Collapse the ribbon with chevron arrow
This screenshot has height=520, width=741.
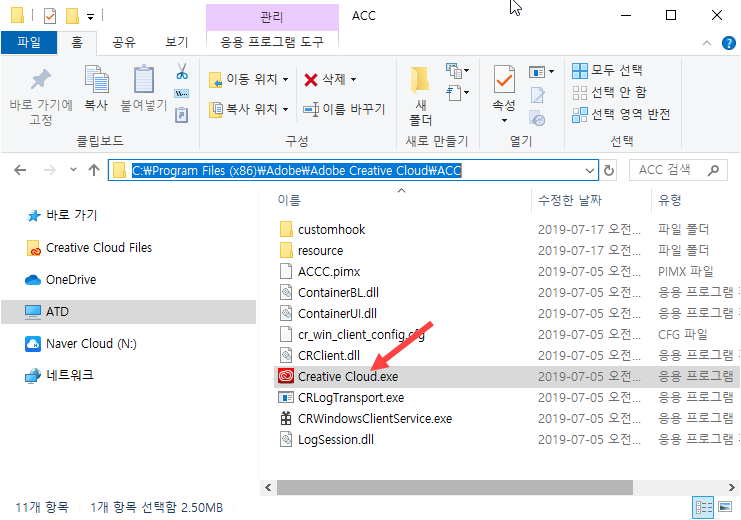tap(707, 43)
